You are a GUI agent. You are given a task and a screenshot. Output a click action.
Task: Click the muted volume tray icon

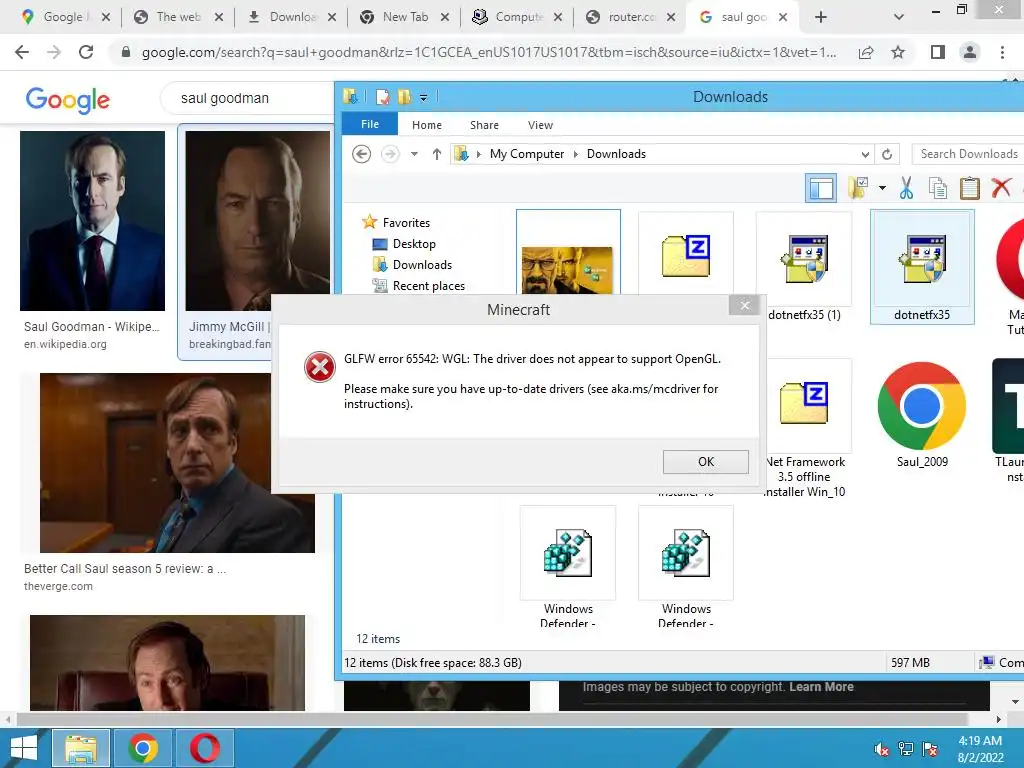(881, 749)
